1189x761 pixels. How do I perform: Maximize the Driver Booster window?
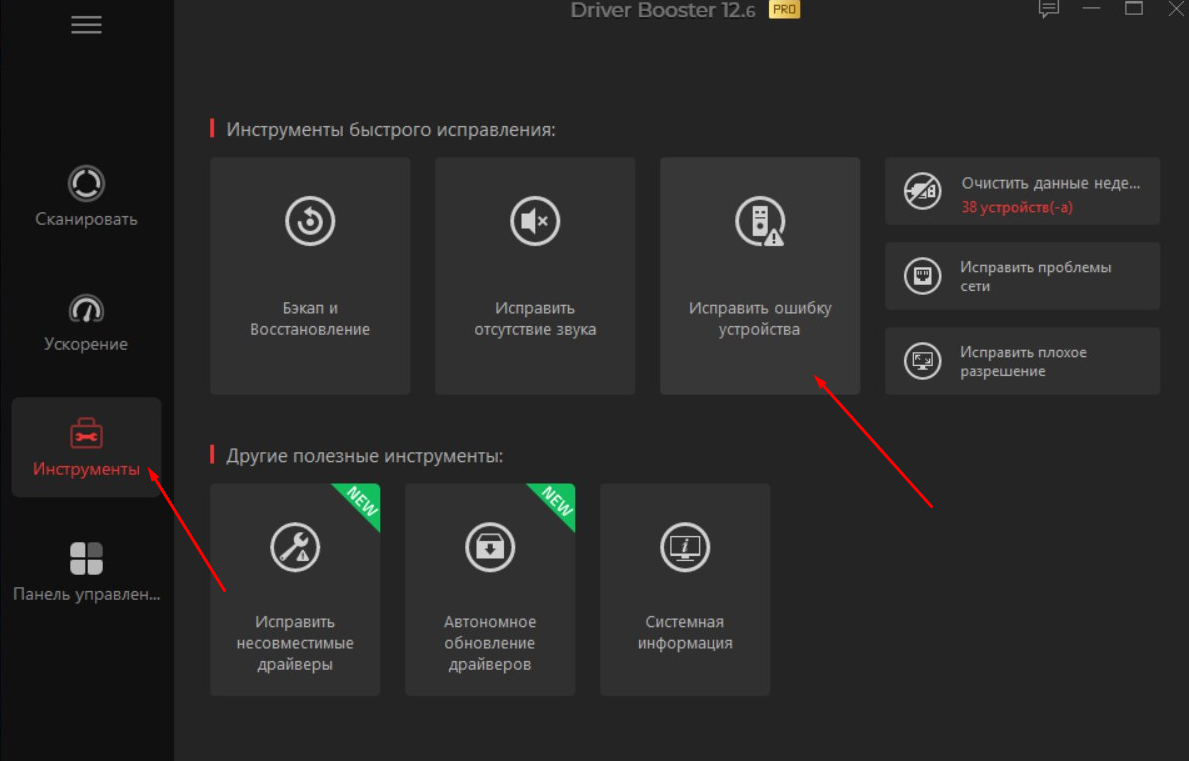point(1134,8)
